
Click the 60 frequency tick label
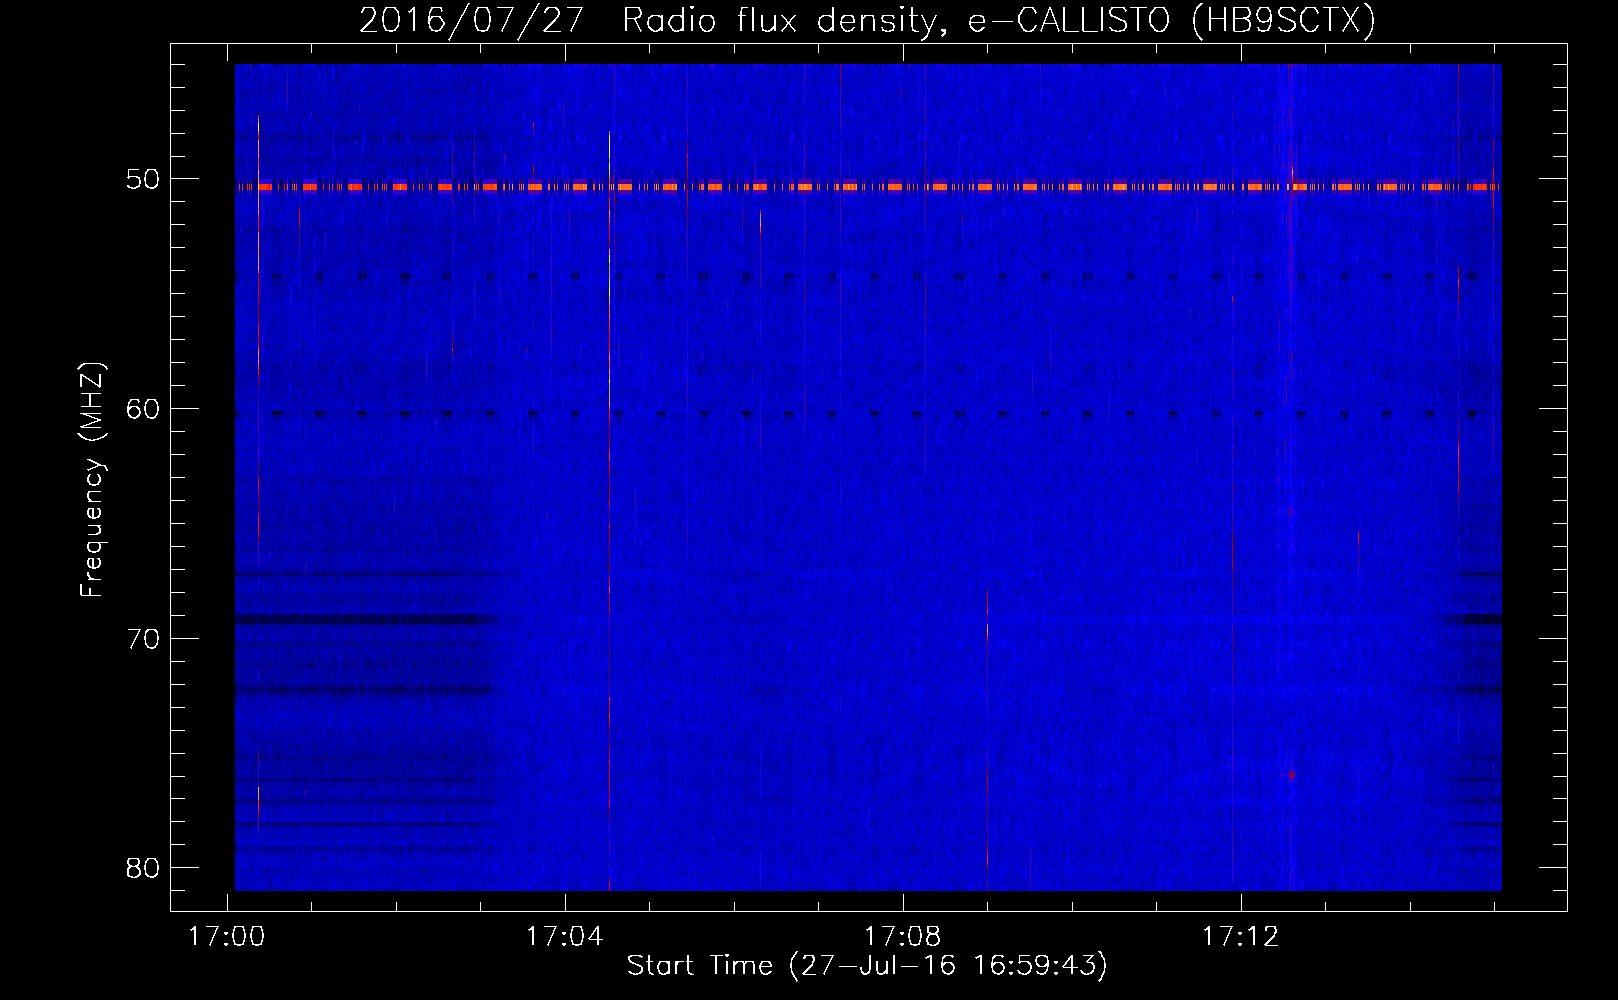(143, 408)
